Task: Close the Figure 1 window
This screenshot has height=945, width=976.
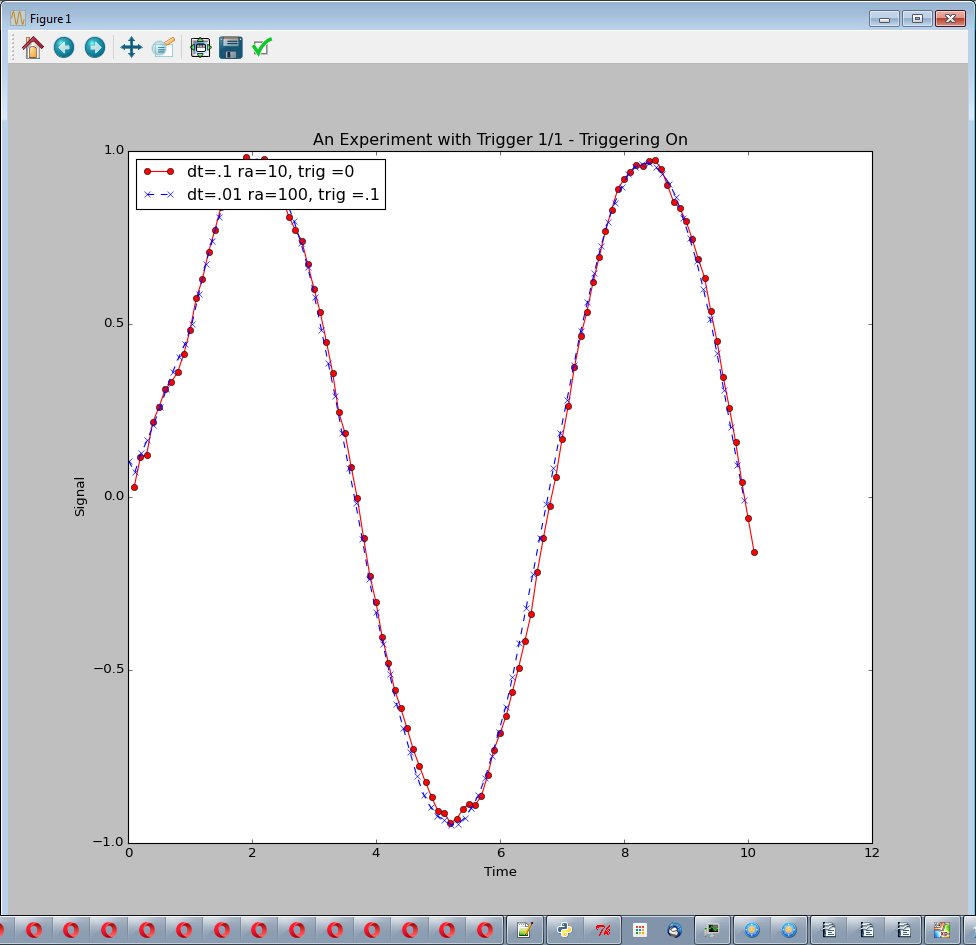Action: click(950, 19)
